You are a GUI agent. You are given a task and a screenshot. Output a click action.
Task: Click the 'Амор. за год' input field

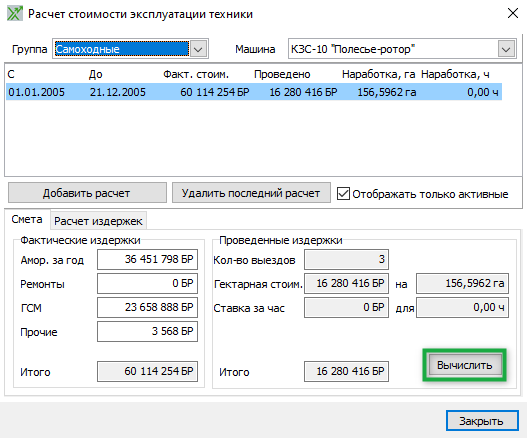pos(148,259)
